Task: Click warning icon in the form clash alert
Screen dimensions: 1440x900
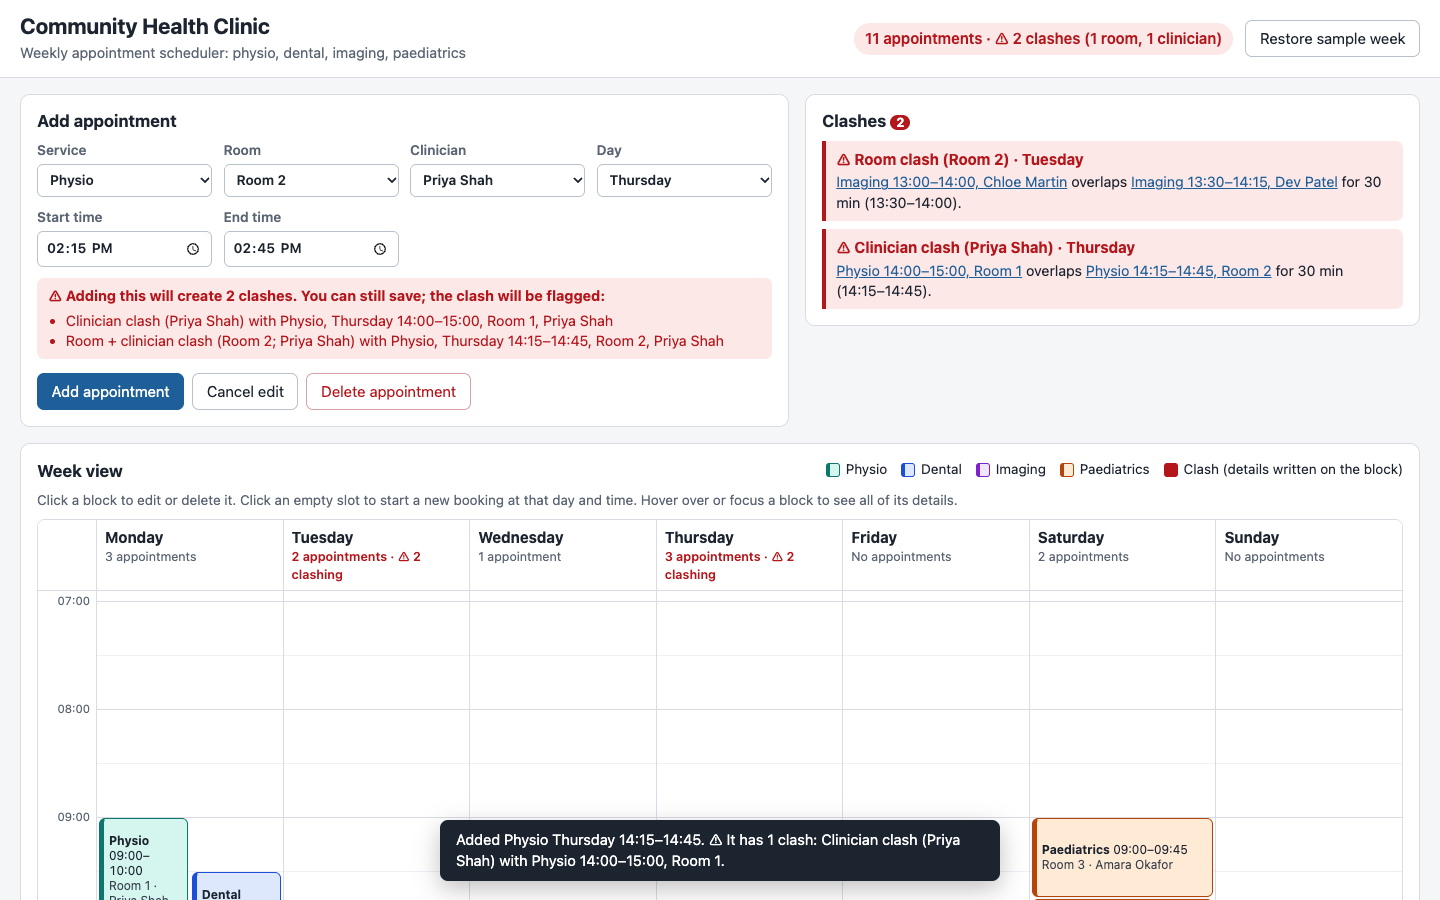Action: pyautogui.click(x=55, y=296)
